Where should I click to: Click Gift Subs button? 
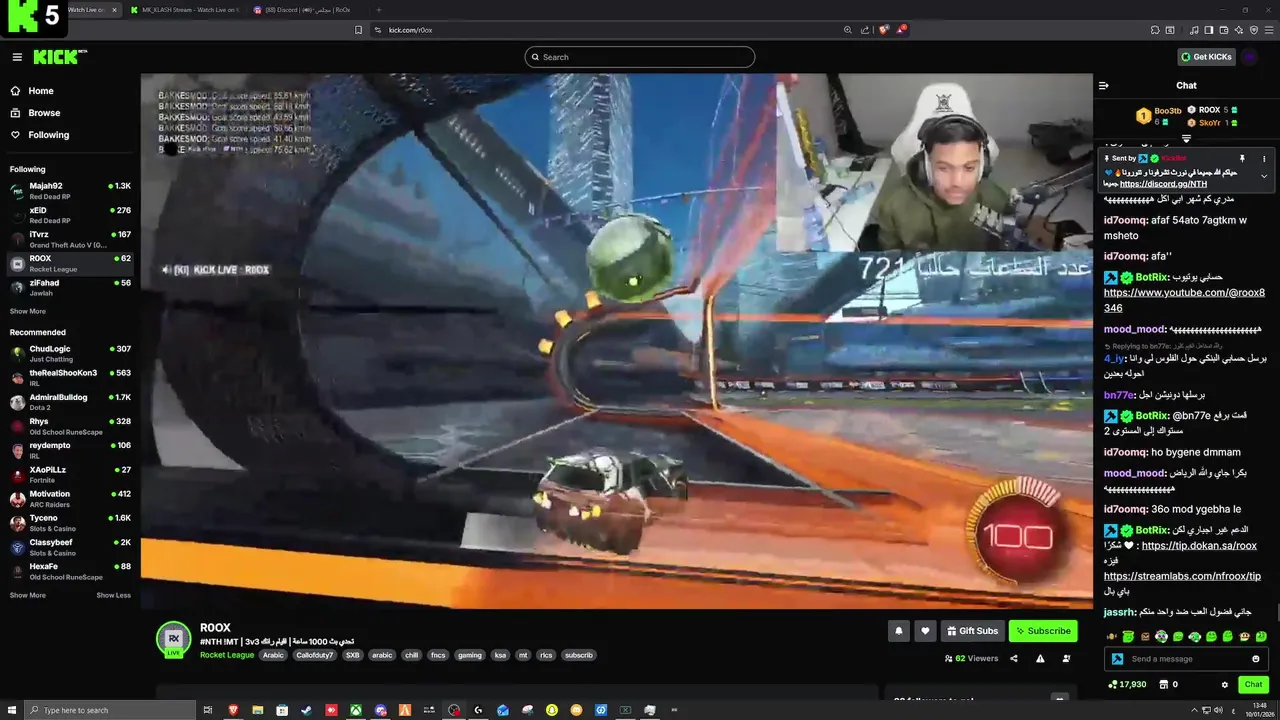point(972,631)
